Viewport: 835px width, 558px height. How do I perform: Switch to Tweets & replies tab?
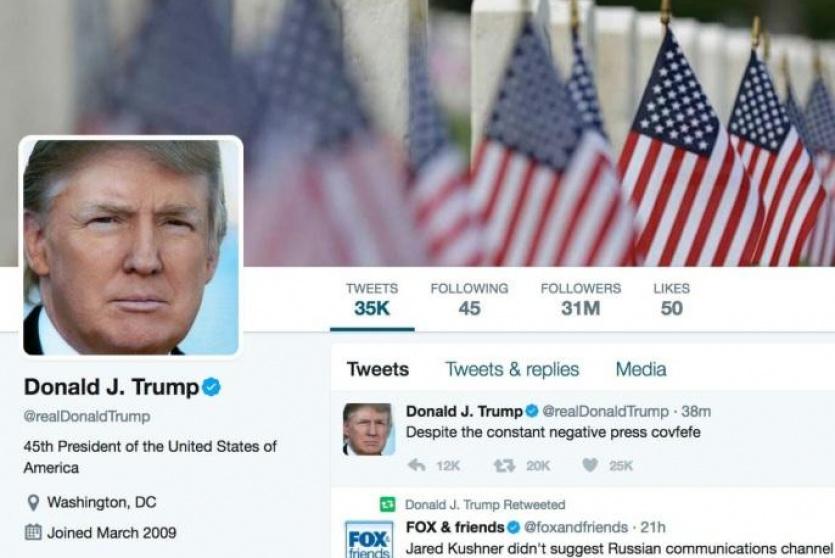[x=512, y=369]
